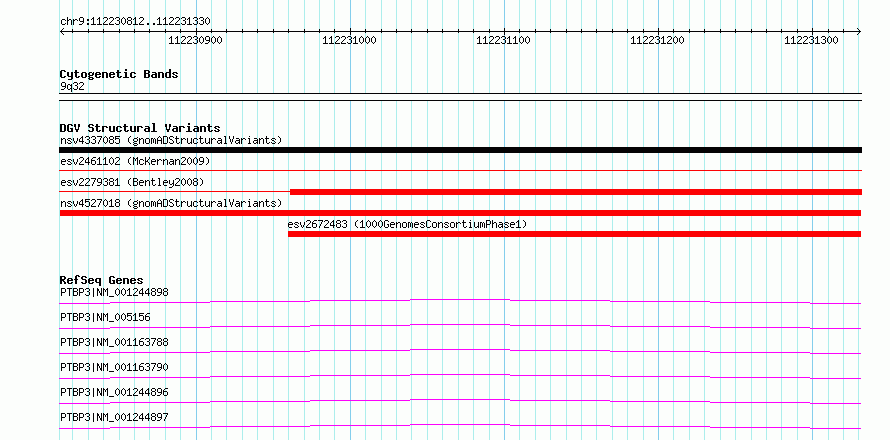
Task: Click ruler tick label 112231000
Action: [349, 40]
